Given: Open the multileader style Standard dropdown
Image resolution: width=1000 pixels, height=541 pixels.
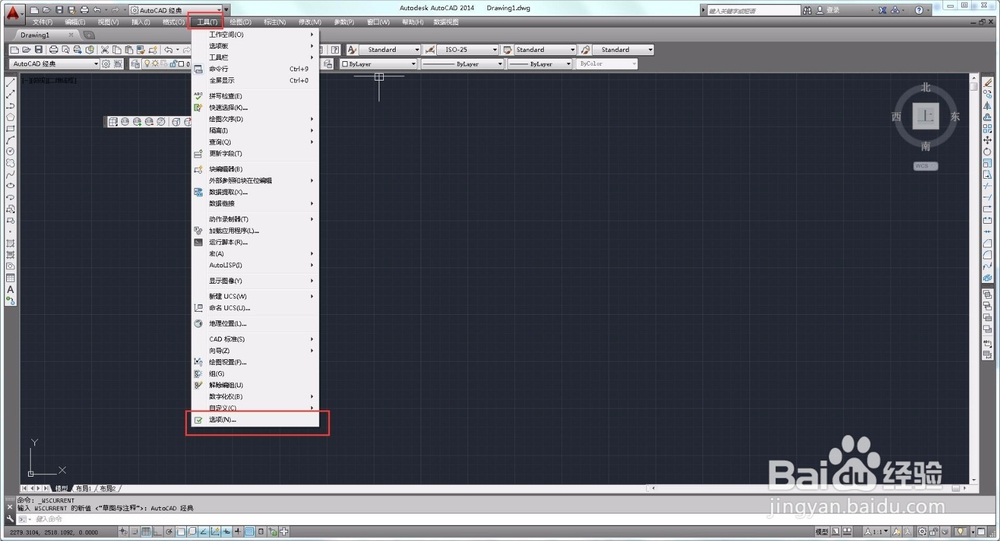Looking at the screenshot, I should (x=623, y=50).
